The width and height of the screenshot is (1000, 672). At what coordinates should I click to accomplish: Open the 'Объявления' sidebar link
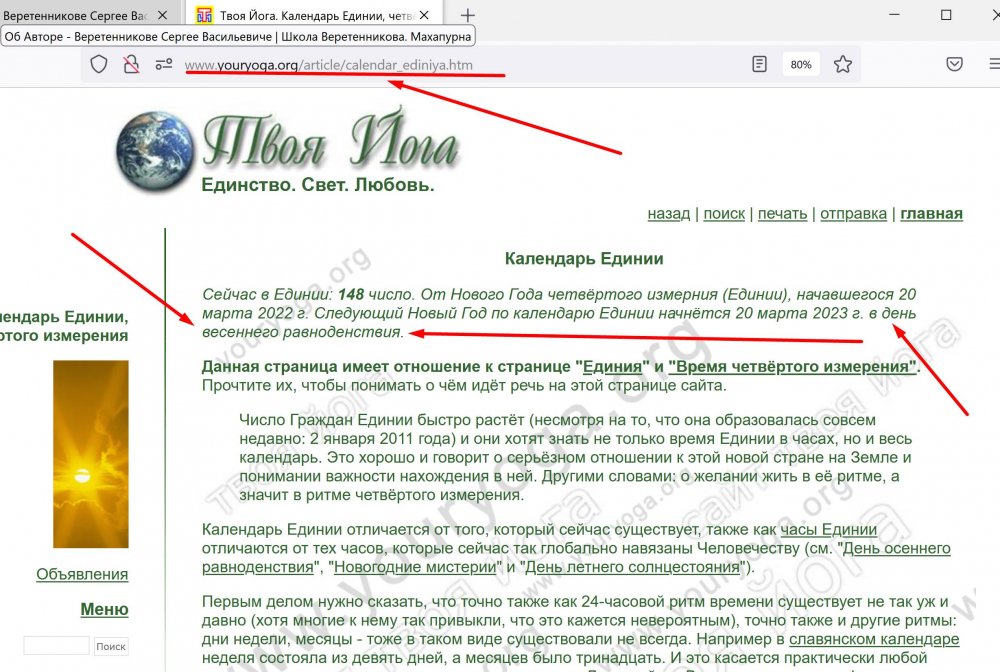point(82,574)
